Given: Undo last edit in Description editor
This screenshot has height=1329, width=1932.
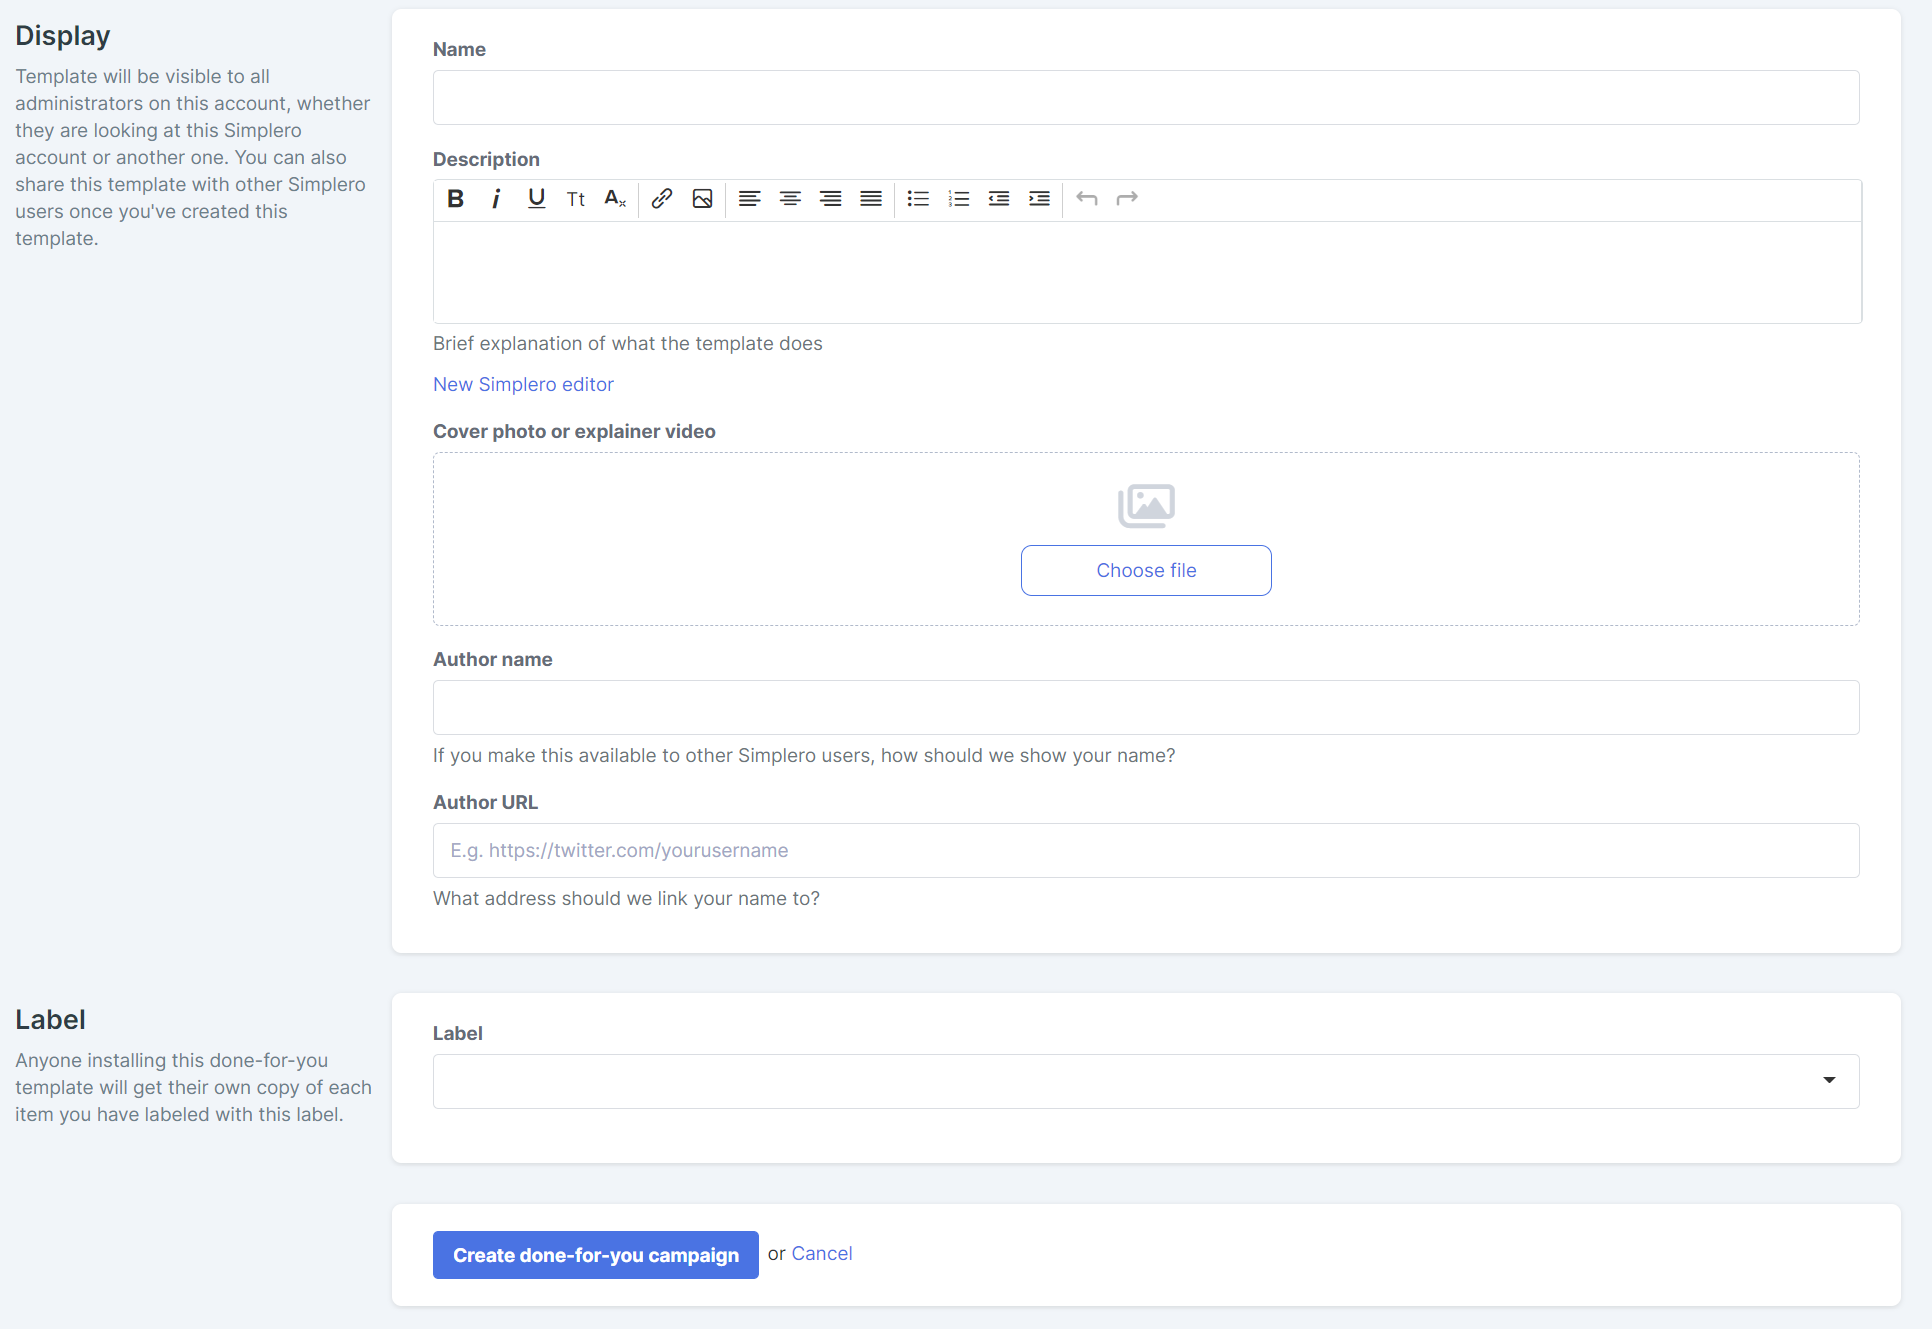Looking at the screenshot, I should click(1086, 199).
